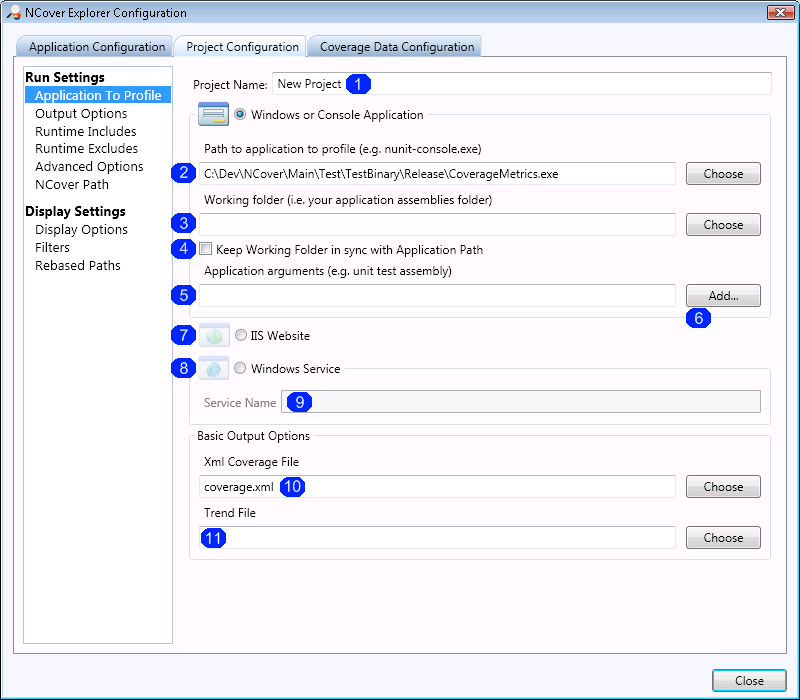Go to Advanced Options page

click(x=89, y=166)
